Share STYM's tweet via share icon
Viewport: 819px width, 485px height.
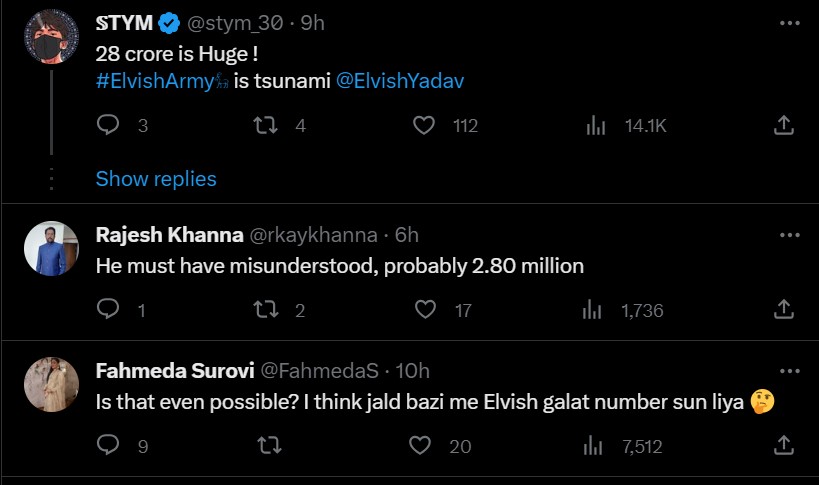click(x=785, y=125)
